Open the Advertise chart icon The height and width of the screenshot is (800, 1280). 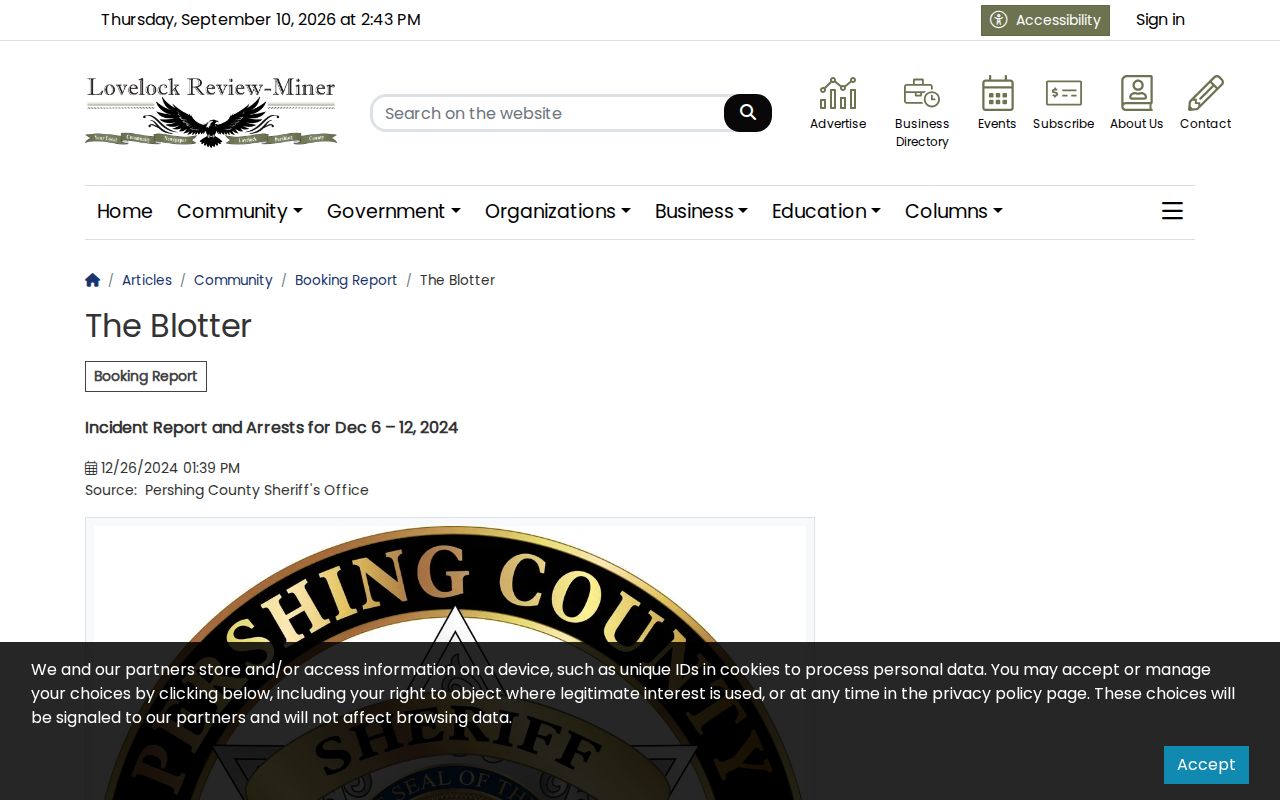pyautogui.click(x=838, y=93)
